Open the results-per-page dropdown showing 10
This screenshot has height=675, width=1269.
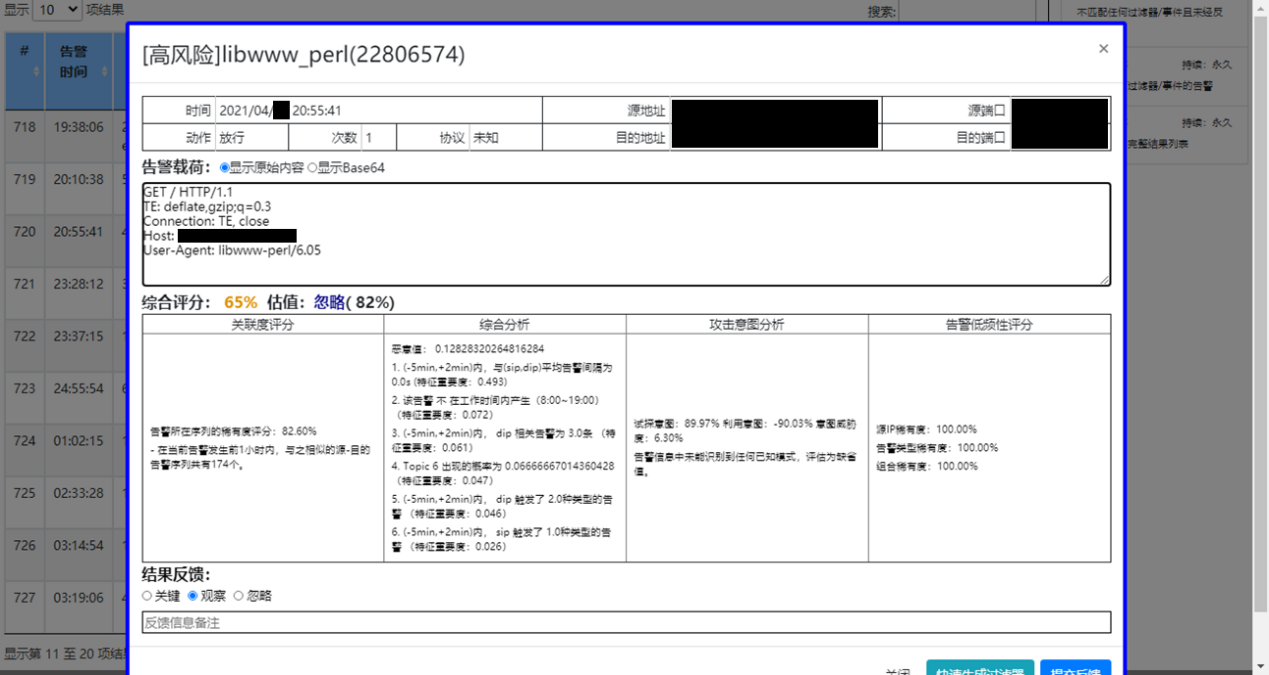[x=57, y=10]
